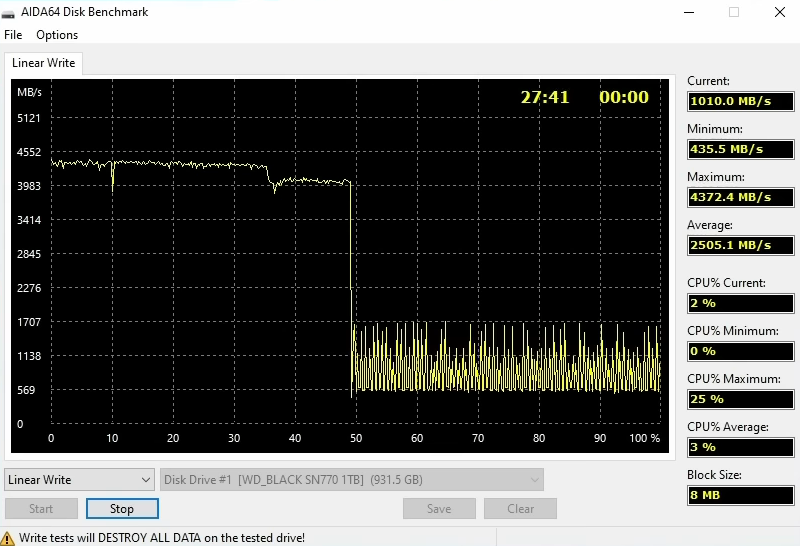800x549 pixels.
Task: Click the AIDA64 app icon in title bar
Action: pyautogui.click(x=12, y=12)
